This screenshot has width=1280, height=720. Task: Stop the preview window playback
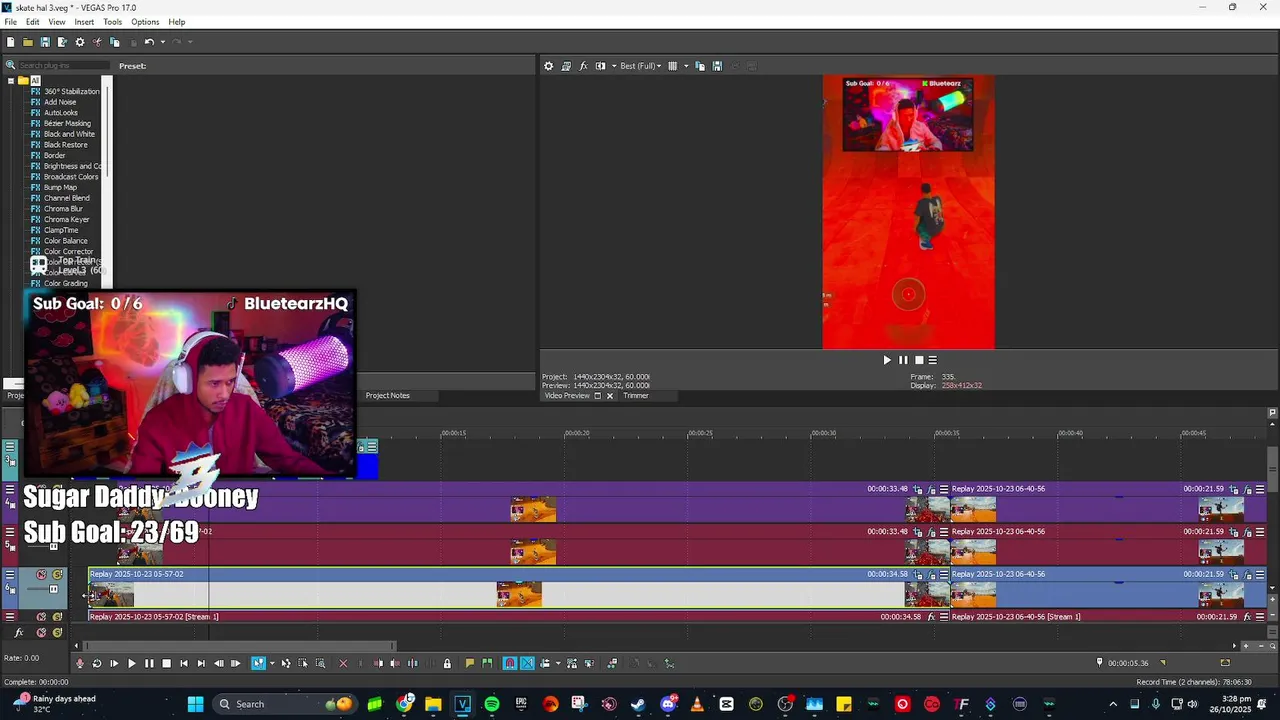(x=919, y=360)
